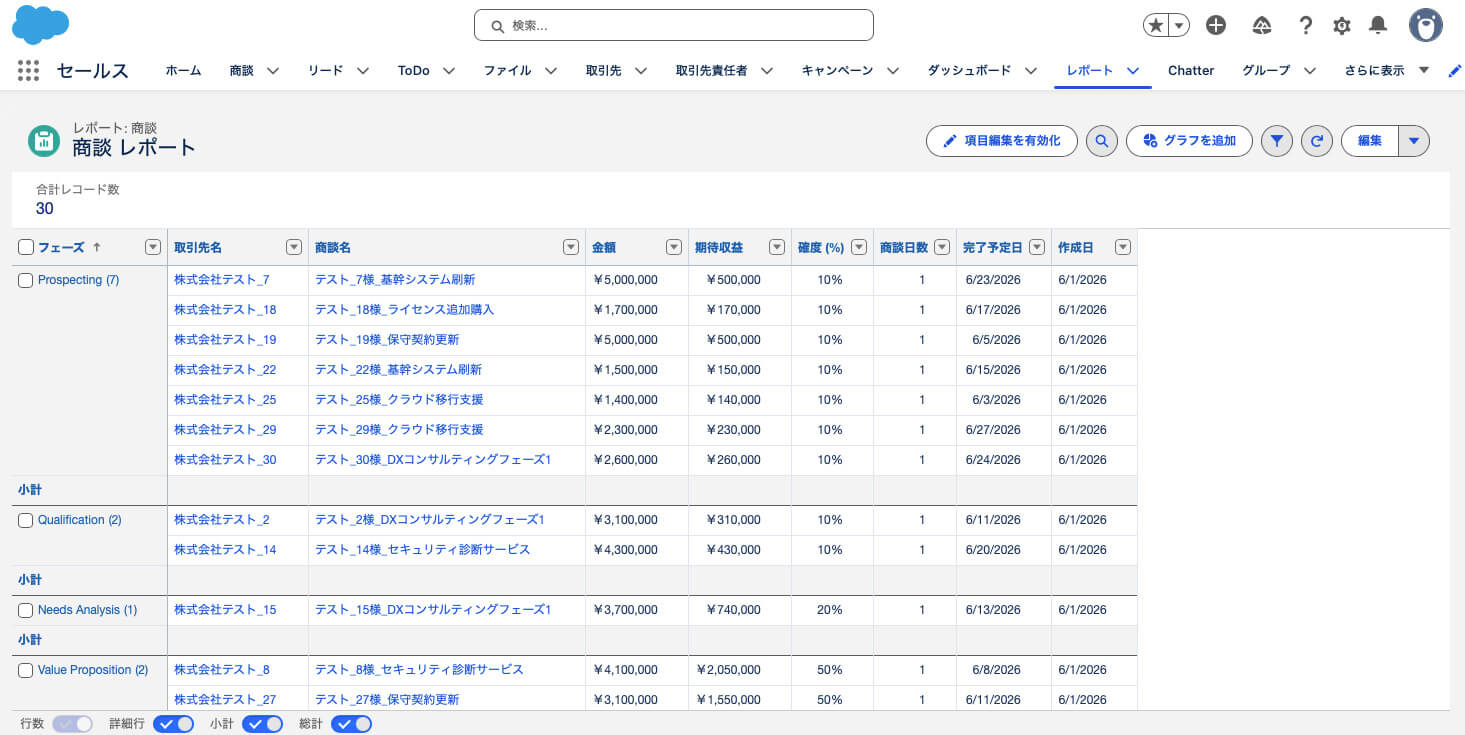Switch to the Chatter tab
The image size is (1465, 735).
(1191, 70)
